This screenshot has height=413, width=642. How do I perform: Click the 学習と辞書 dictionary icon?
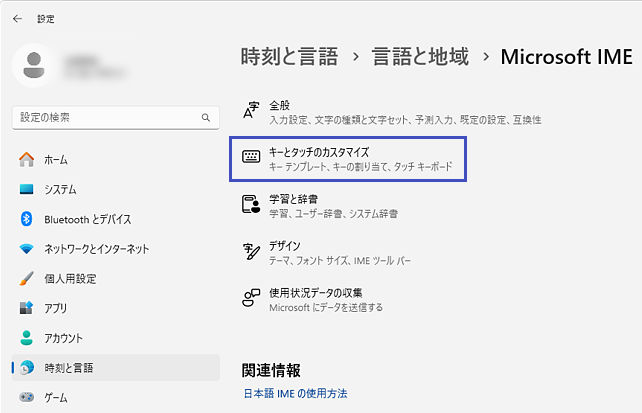[252, 205]
